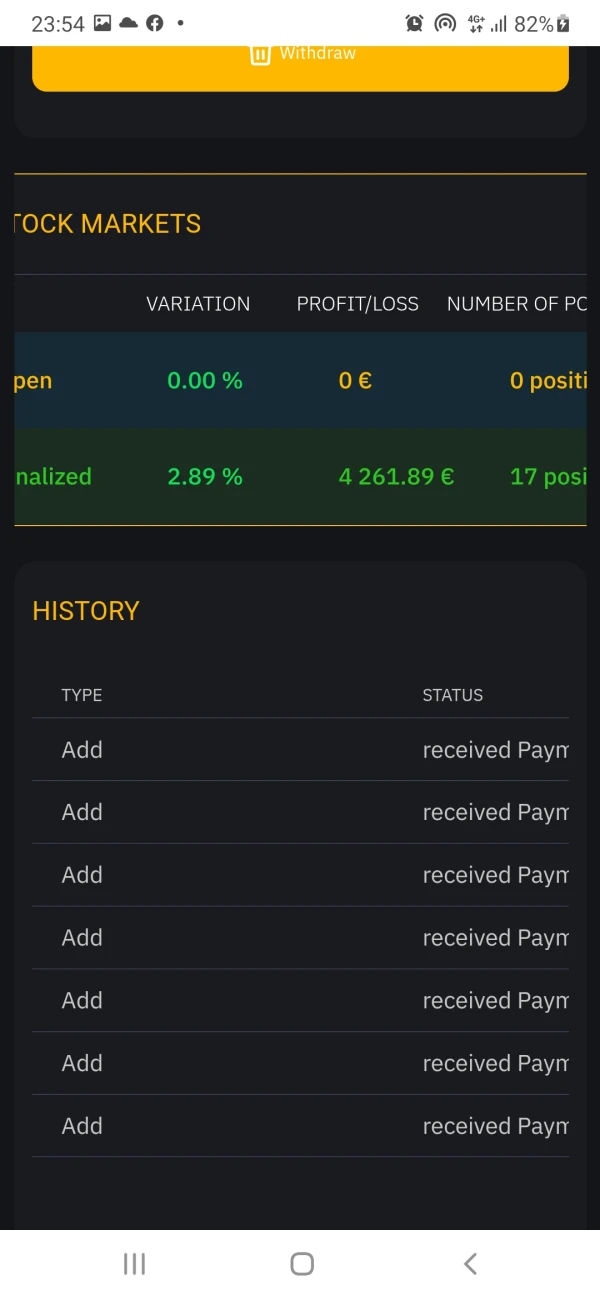This screenshot has height=1300, width=600.
Task: Tap the VARIATION column header
Action: 198,304
